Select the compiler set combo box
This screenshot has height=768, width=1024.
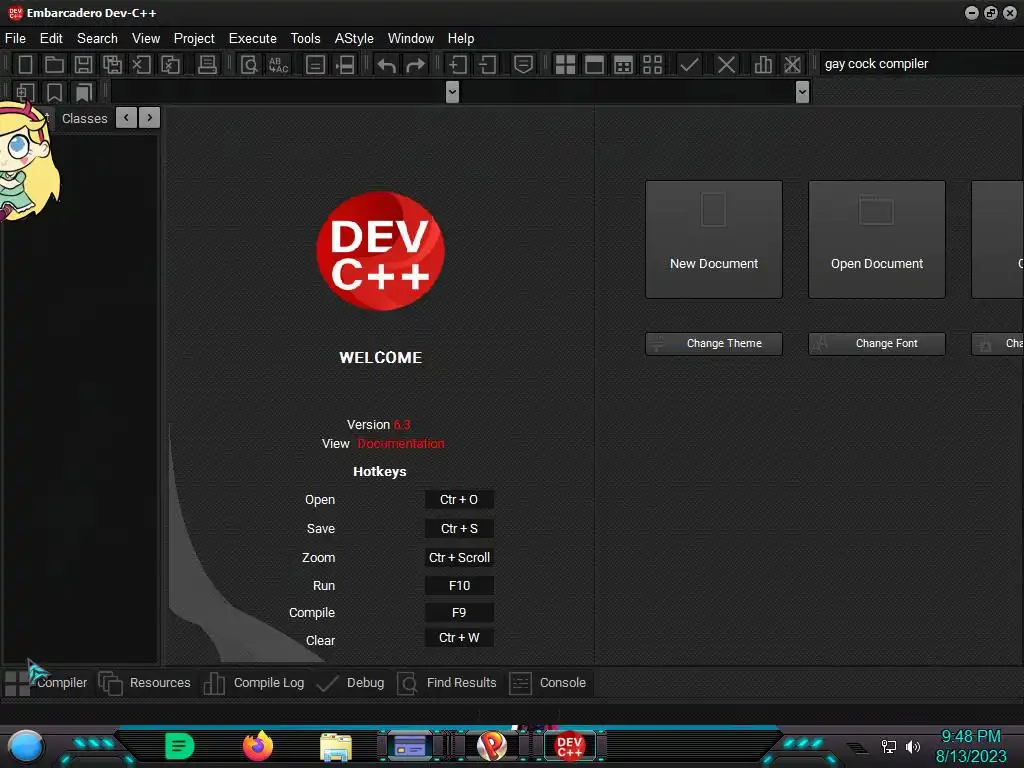921,63
